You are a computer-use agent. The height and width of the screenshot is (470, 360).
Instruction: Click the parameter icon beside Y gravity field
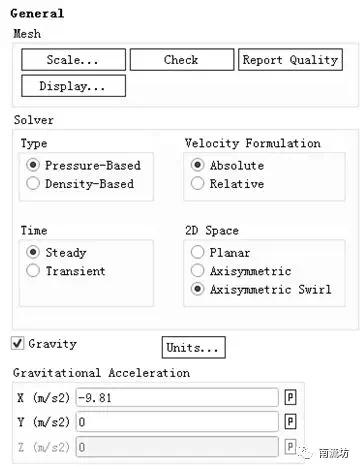pos(290,422)
